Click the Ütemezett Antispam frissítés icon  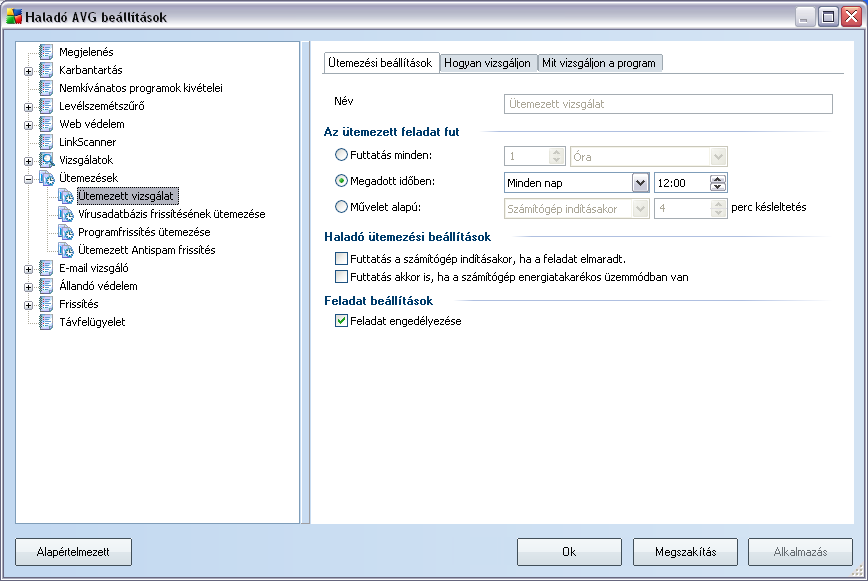click(65, 250)
